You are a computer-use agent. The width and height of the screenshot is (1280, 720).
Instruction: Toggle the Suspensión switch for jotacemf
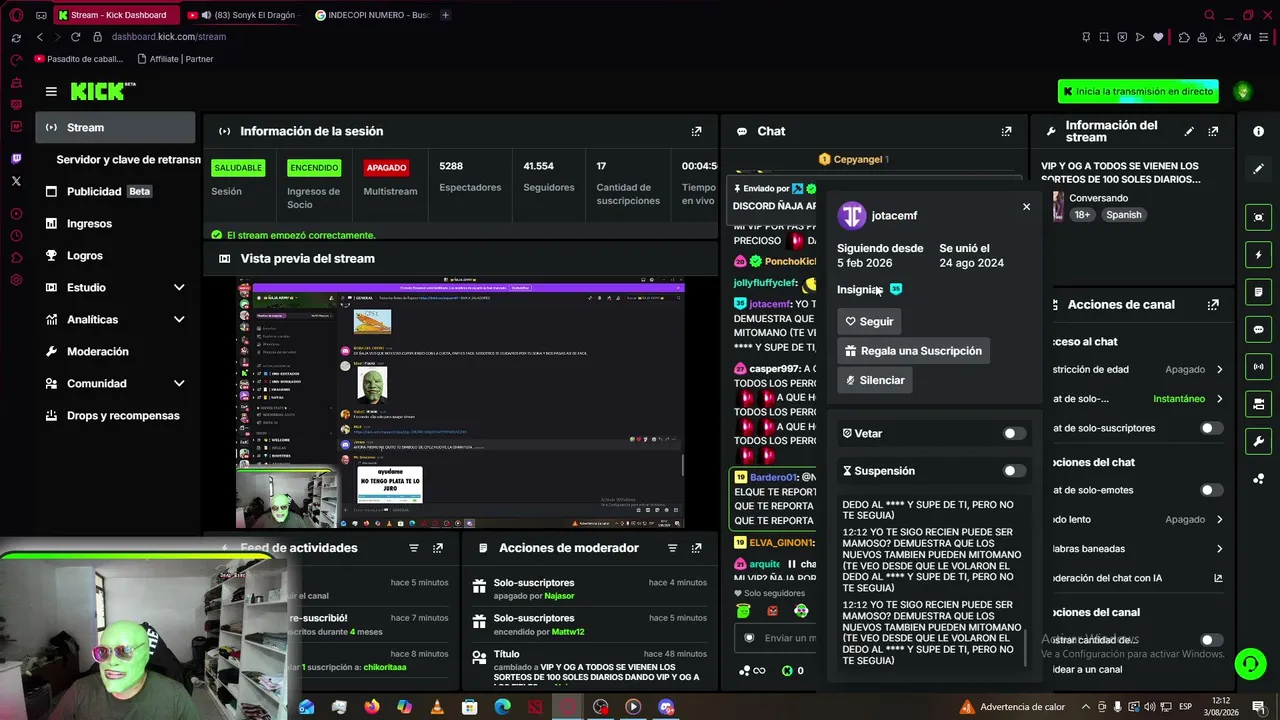(x=1013, y=471)
